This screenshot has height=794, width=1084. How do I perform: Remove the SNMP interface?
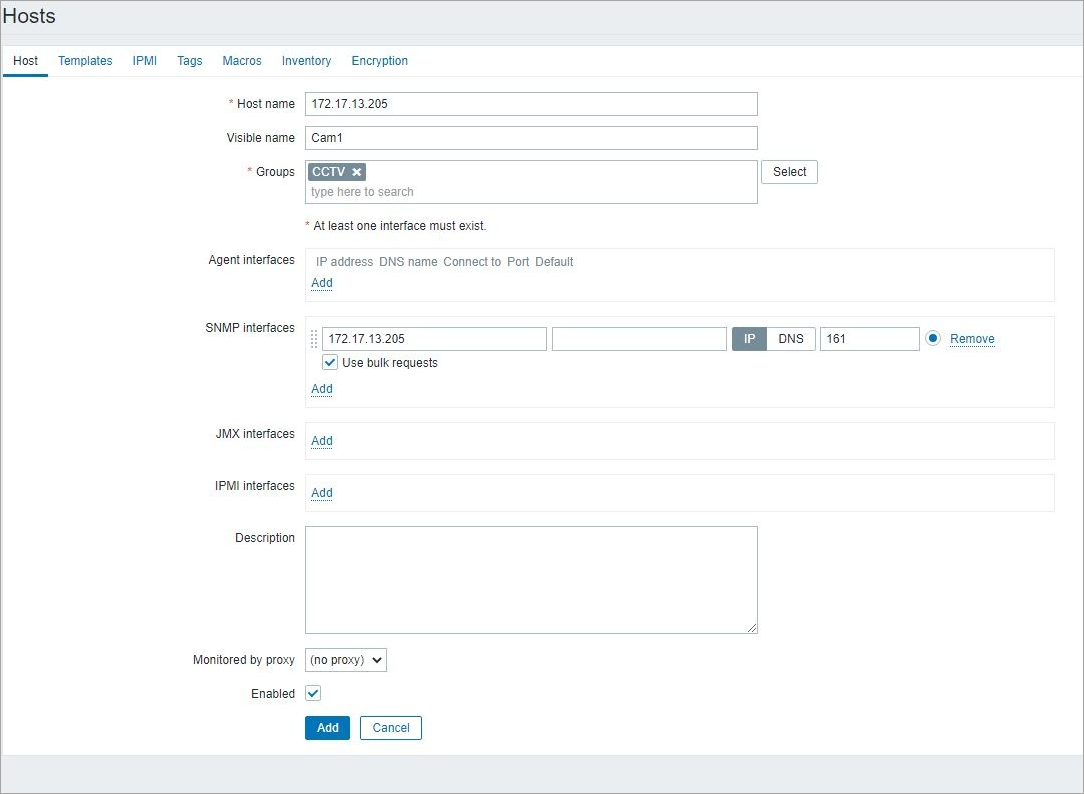click(x=972, y=339)
